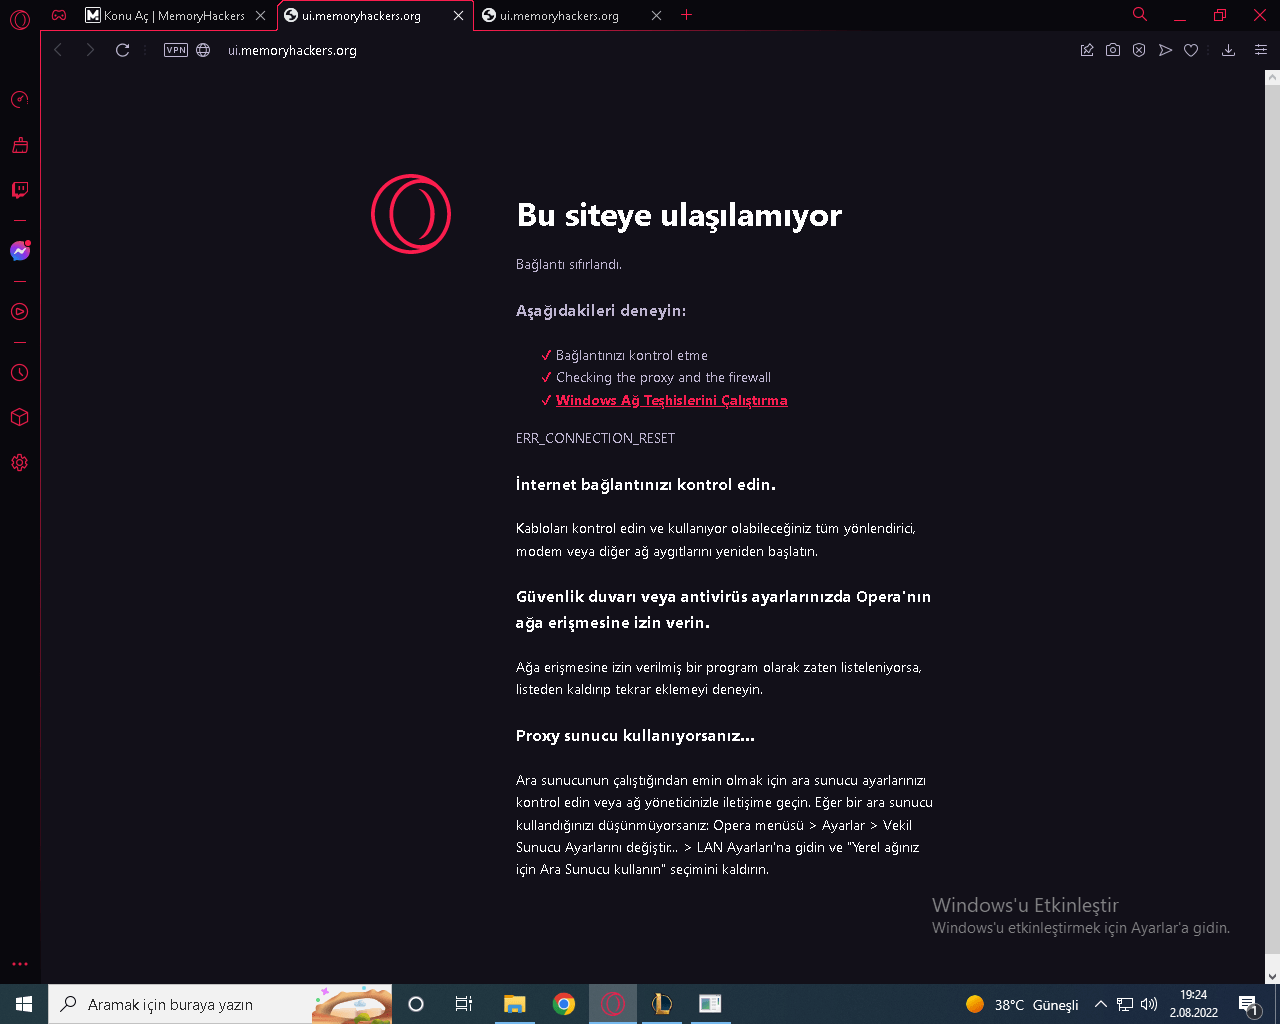Open File Explorer from taskbar
Screen dimensions: 1280x1024
click(x=514, y=1004)
